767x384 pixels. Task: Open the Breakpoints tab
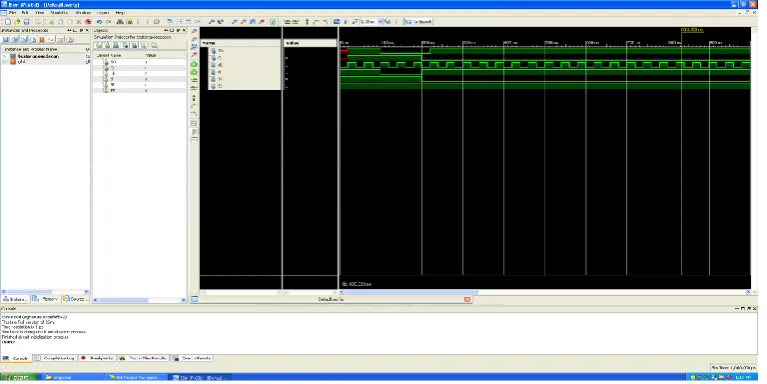[x=97, y=358]
